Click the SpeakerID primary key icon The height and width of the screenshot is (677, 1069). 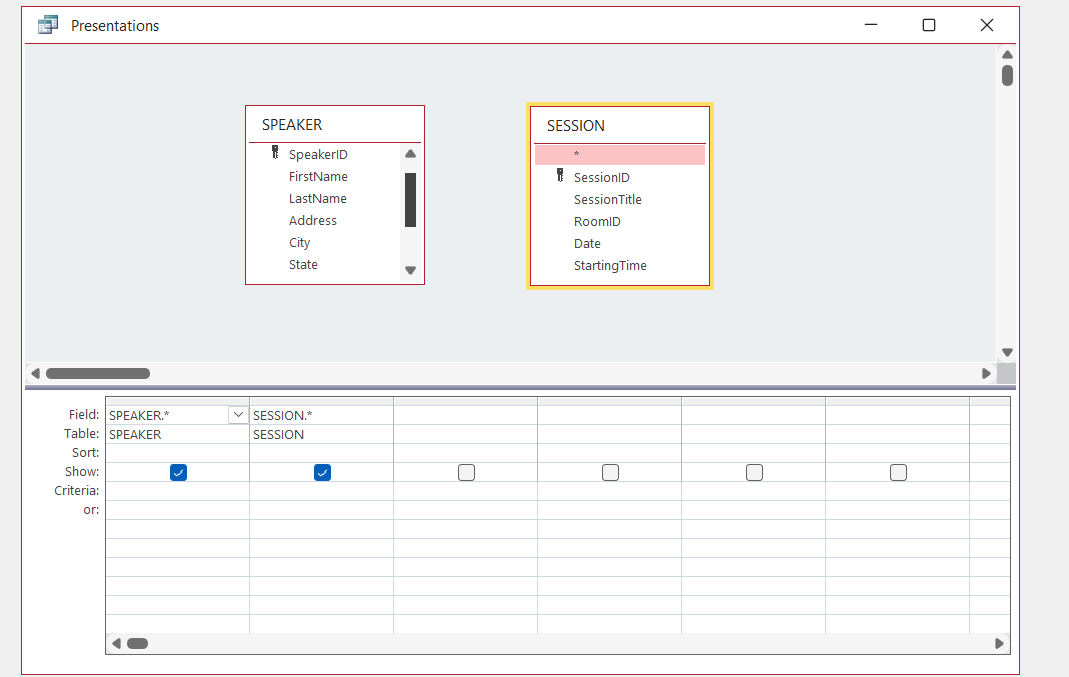(x=275, y=152)
